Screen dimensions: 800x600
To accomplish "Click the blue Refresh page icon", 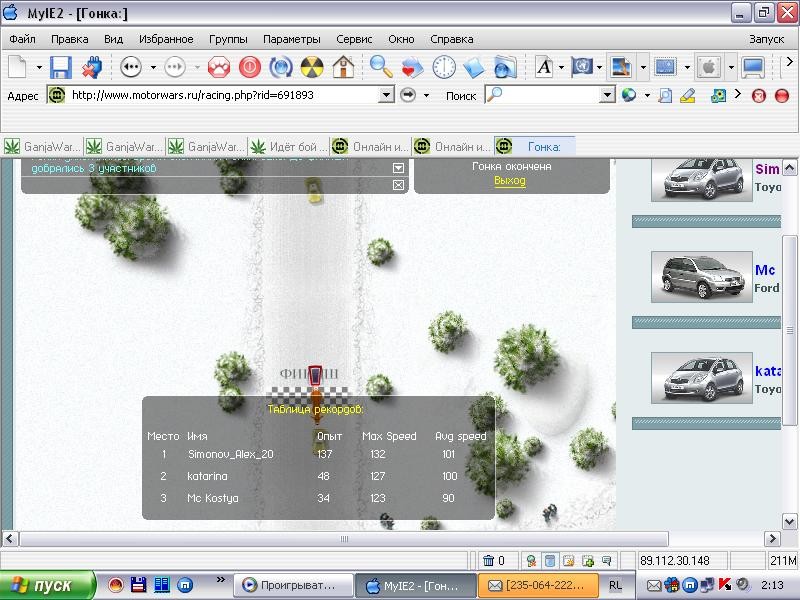I will coord(281,67).
